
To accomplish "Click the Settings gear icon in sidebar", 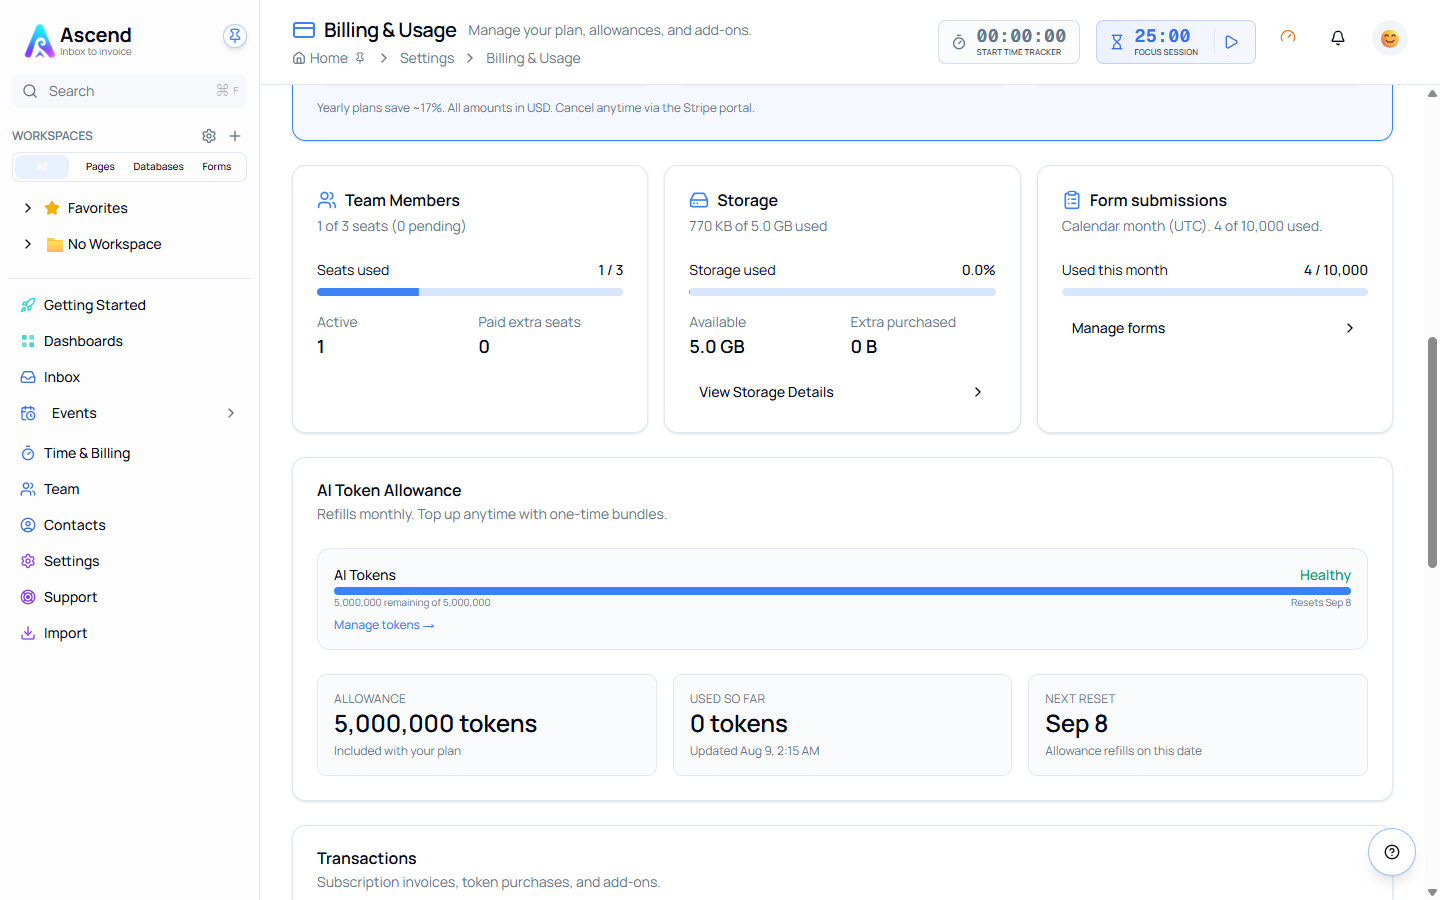I will coord(28,561).
